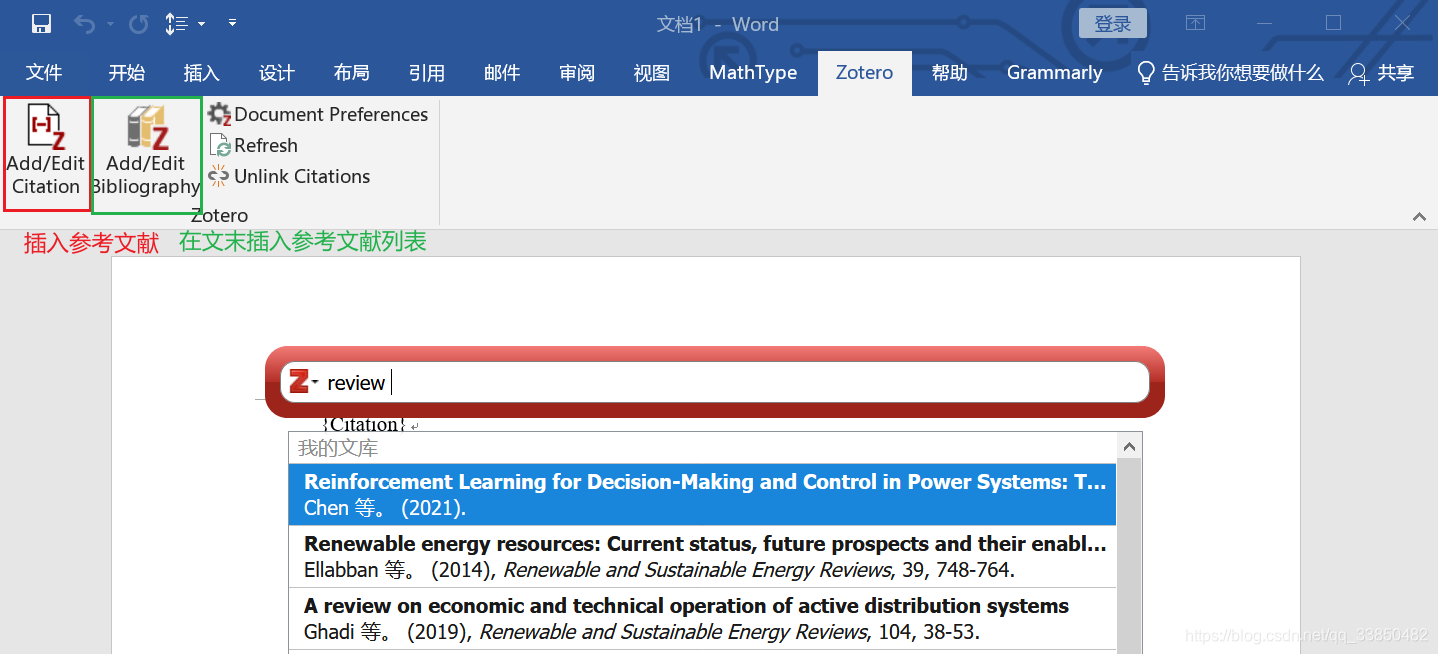Click Zotero Refresh

(x=254, y=145)
